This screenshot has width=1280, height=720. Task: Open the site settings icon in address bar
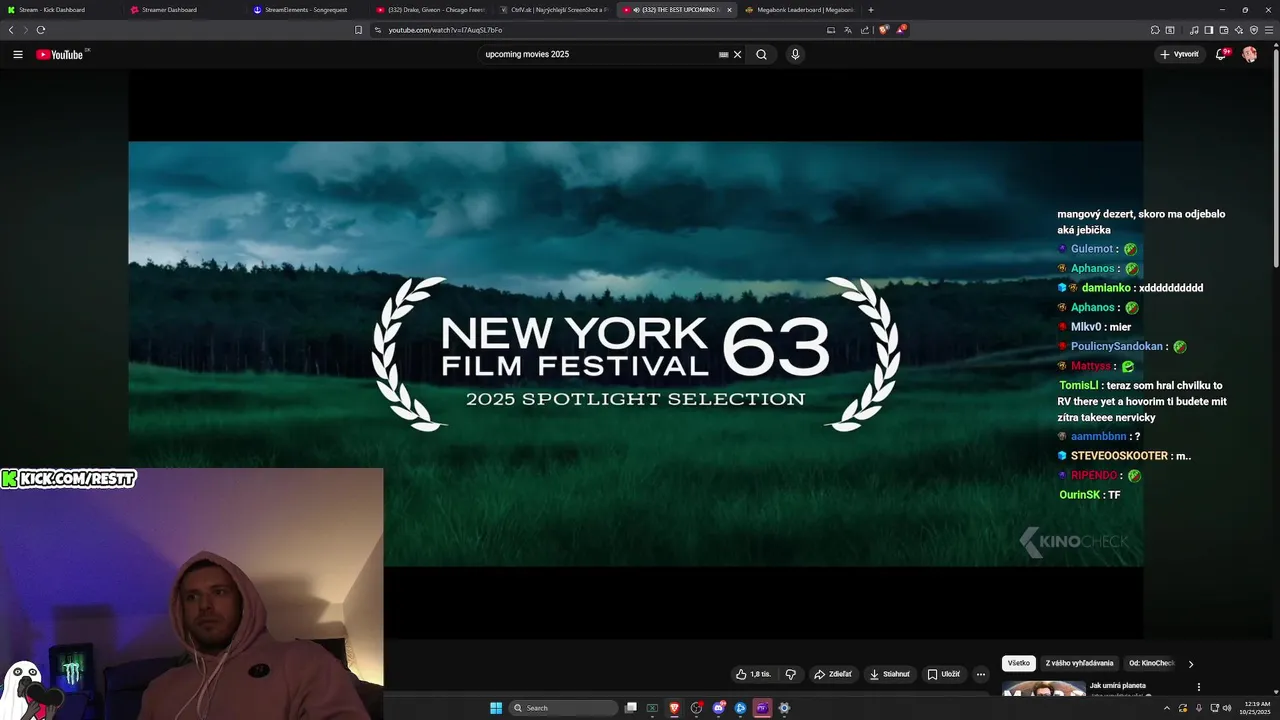(x=378, y=30)
